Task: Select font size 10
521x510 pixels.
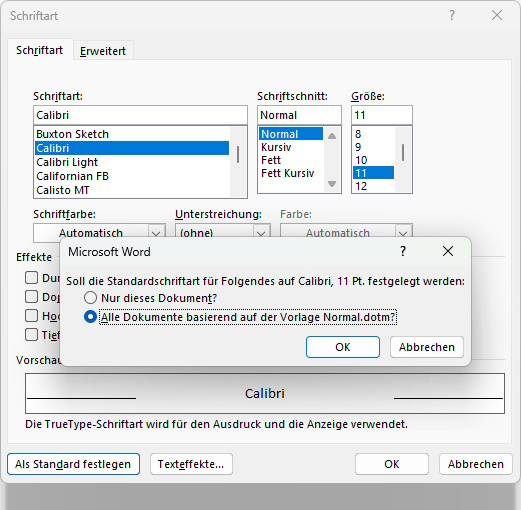Action: 373,160
